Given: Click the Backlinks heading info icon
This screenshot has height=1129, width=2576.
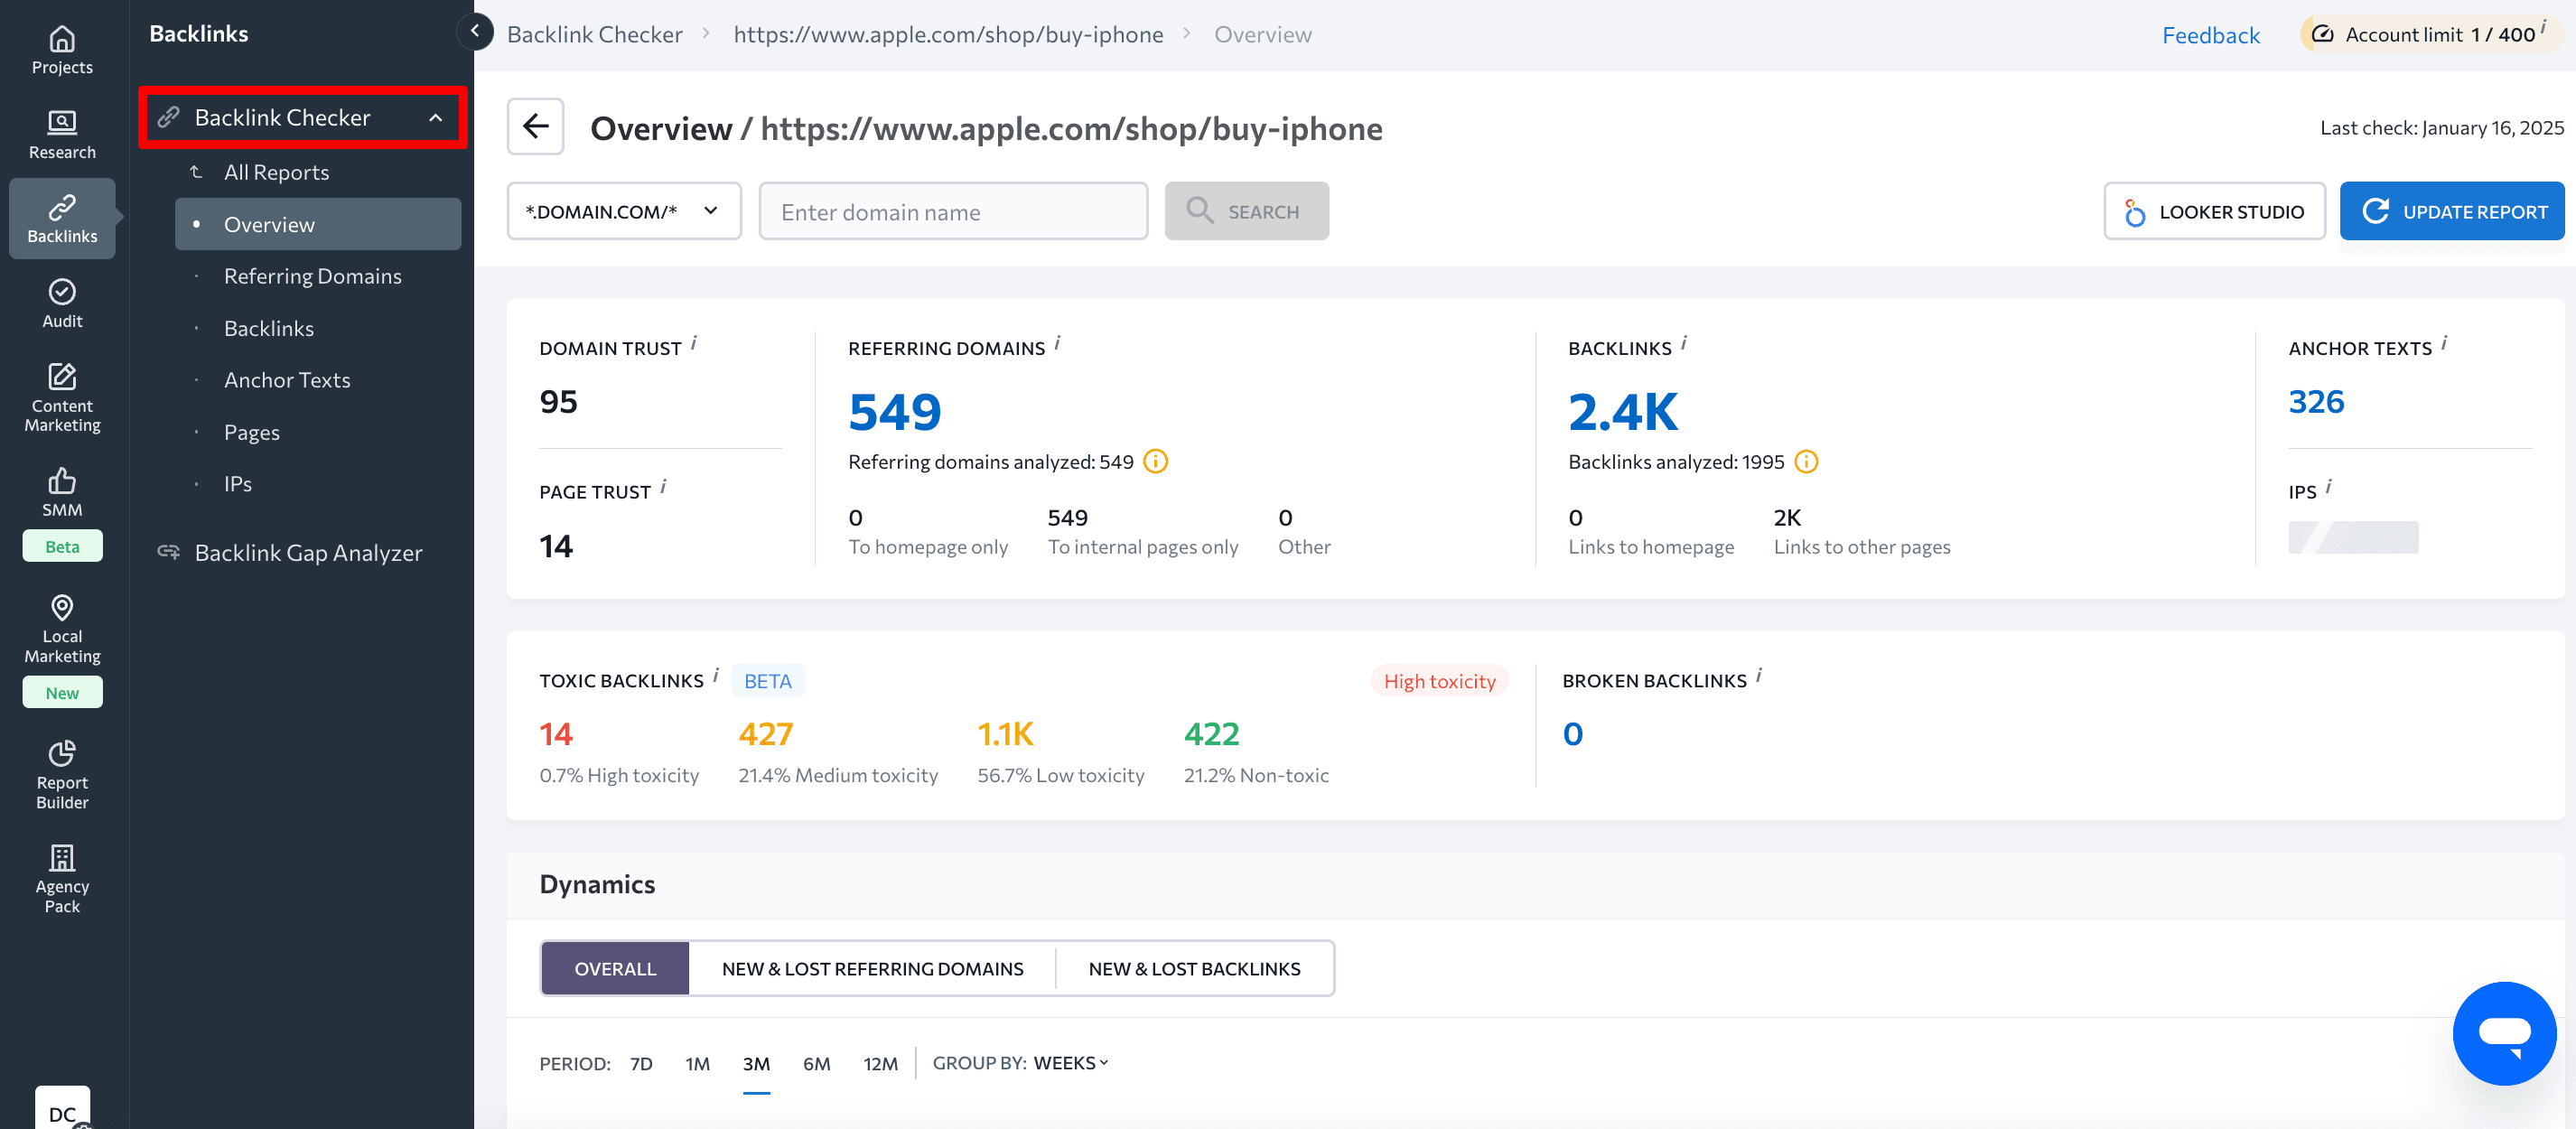Looking at the screenshot, I should coord(1683,343).
